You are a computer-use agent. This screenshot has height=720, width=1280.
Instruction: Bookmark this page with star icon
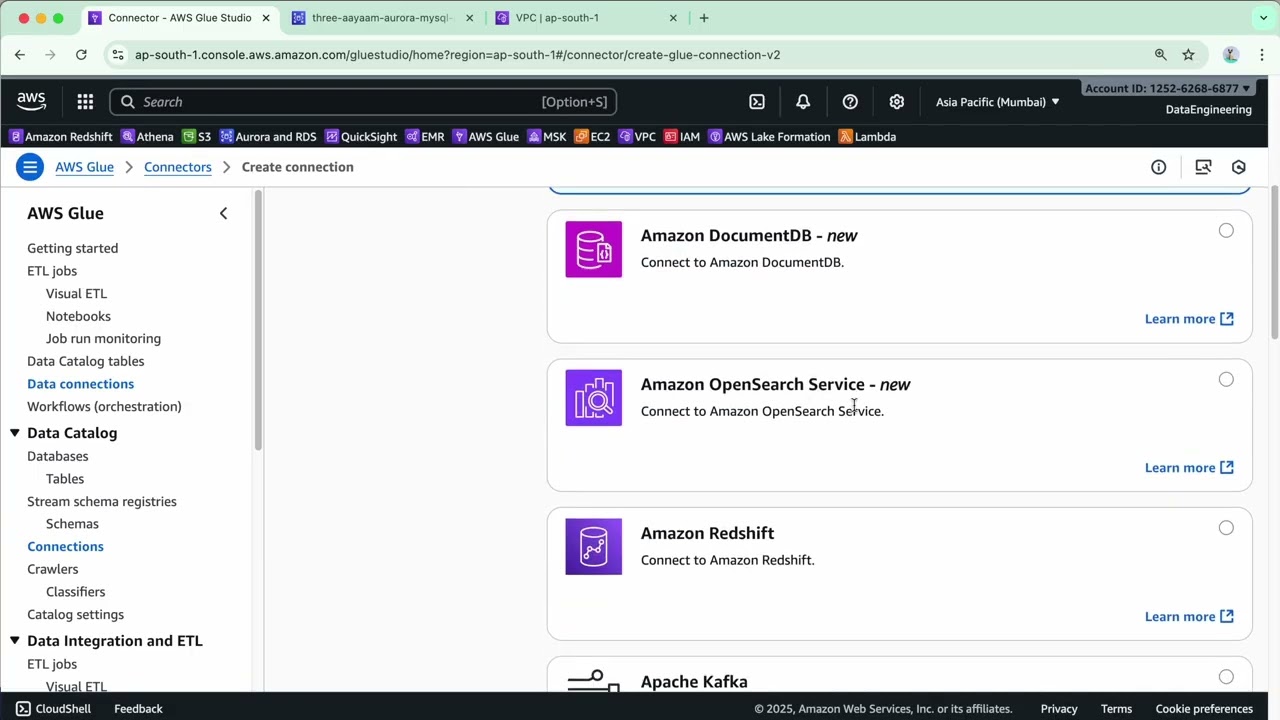pyautogui.click(x=1188, y=55)
